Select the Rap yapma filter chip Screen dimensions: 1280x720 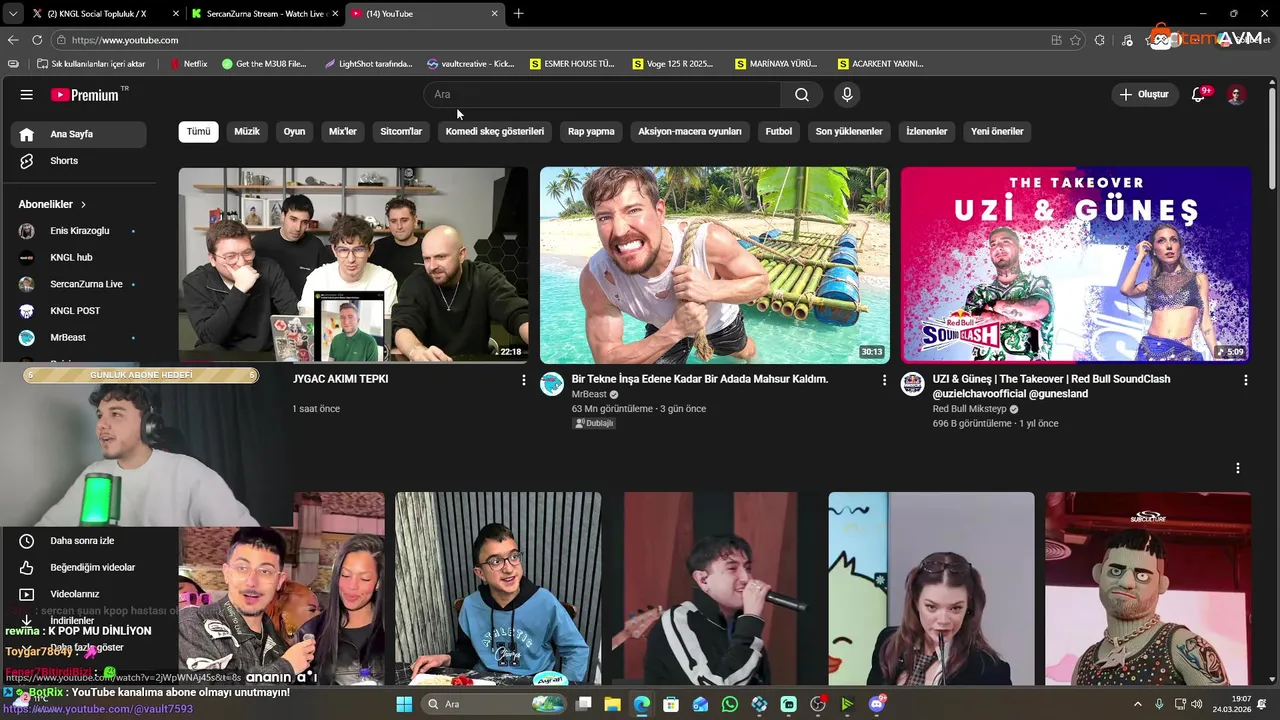click(591, 131)
